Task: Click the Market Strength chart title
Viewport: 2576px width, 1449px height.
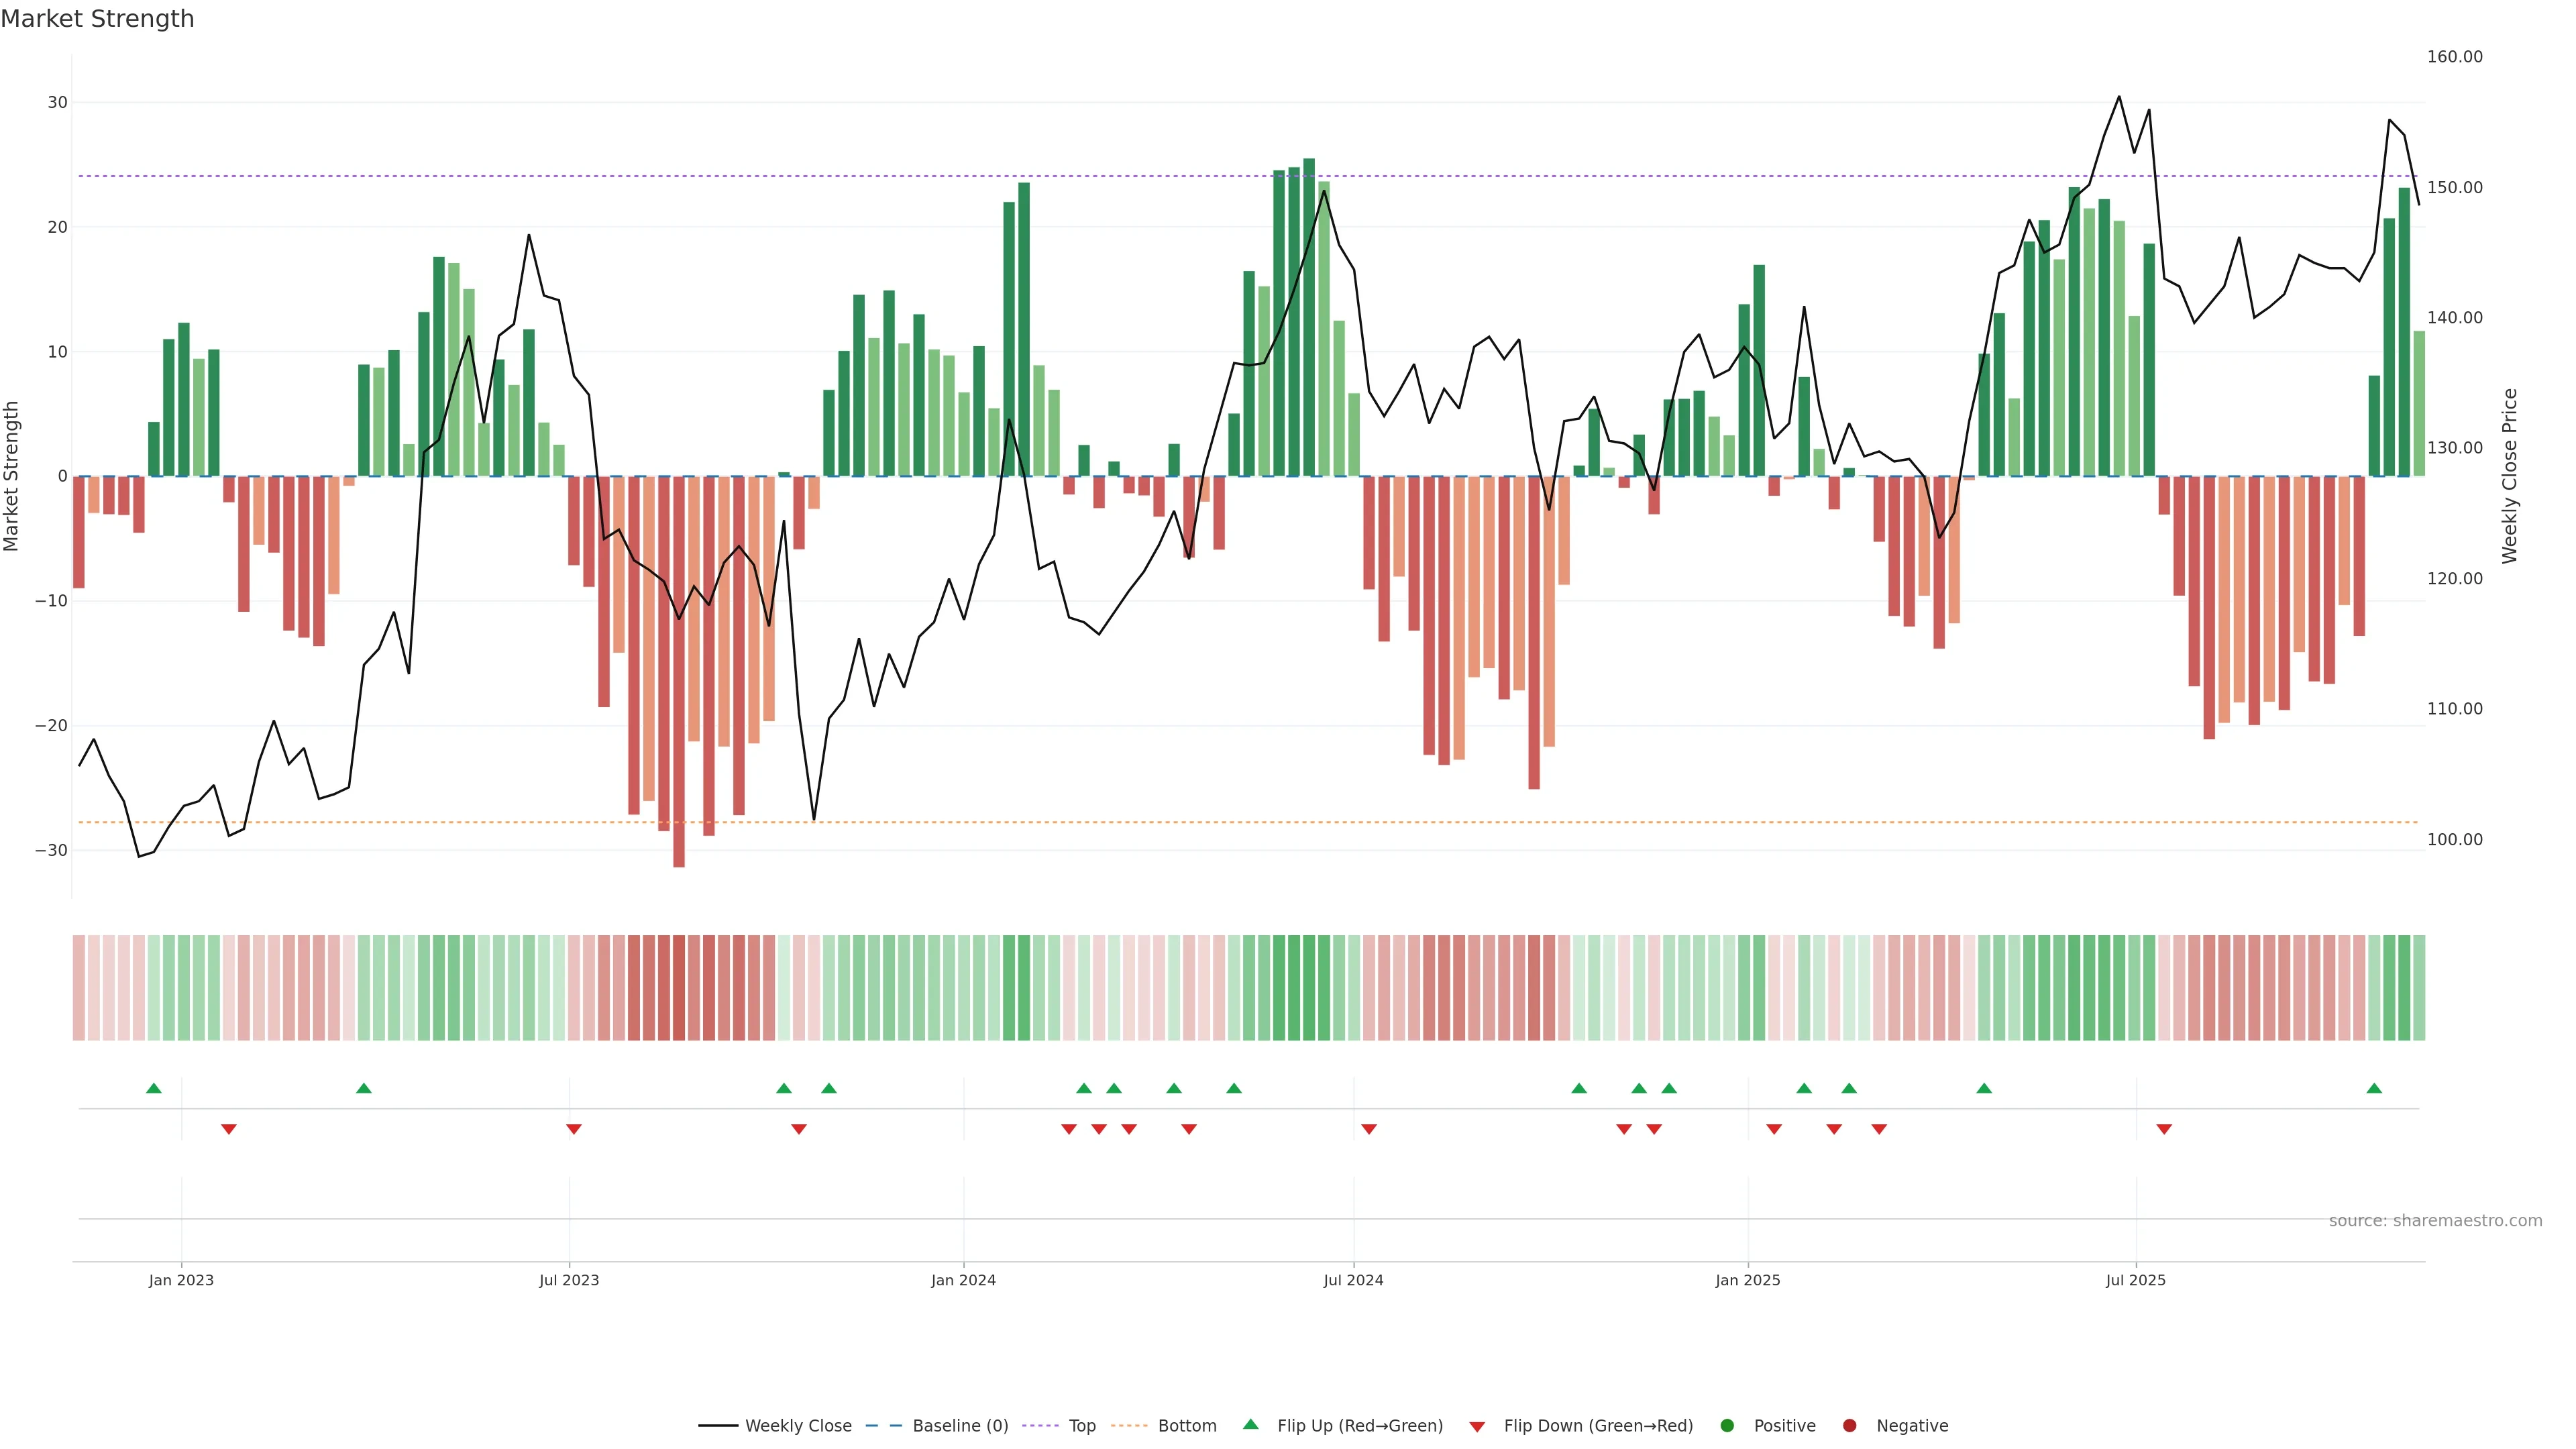Action: point(97,19)
